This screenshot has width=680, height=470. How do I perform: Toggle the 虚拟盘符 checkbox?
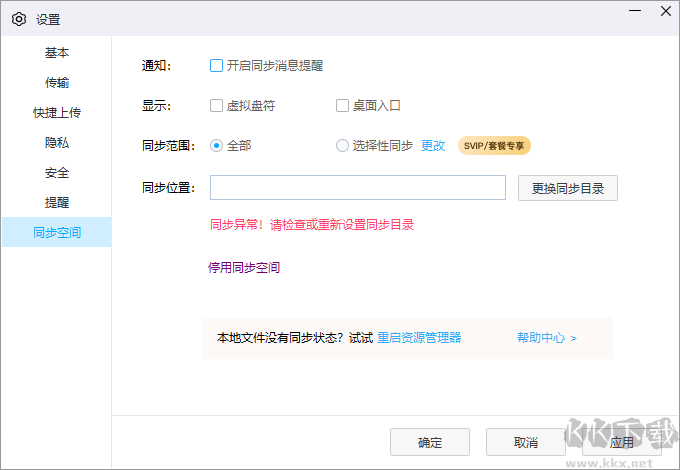pos(216,106)
